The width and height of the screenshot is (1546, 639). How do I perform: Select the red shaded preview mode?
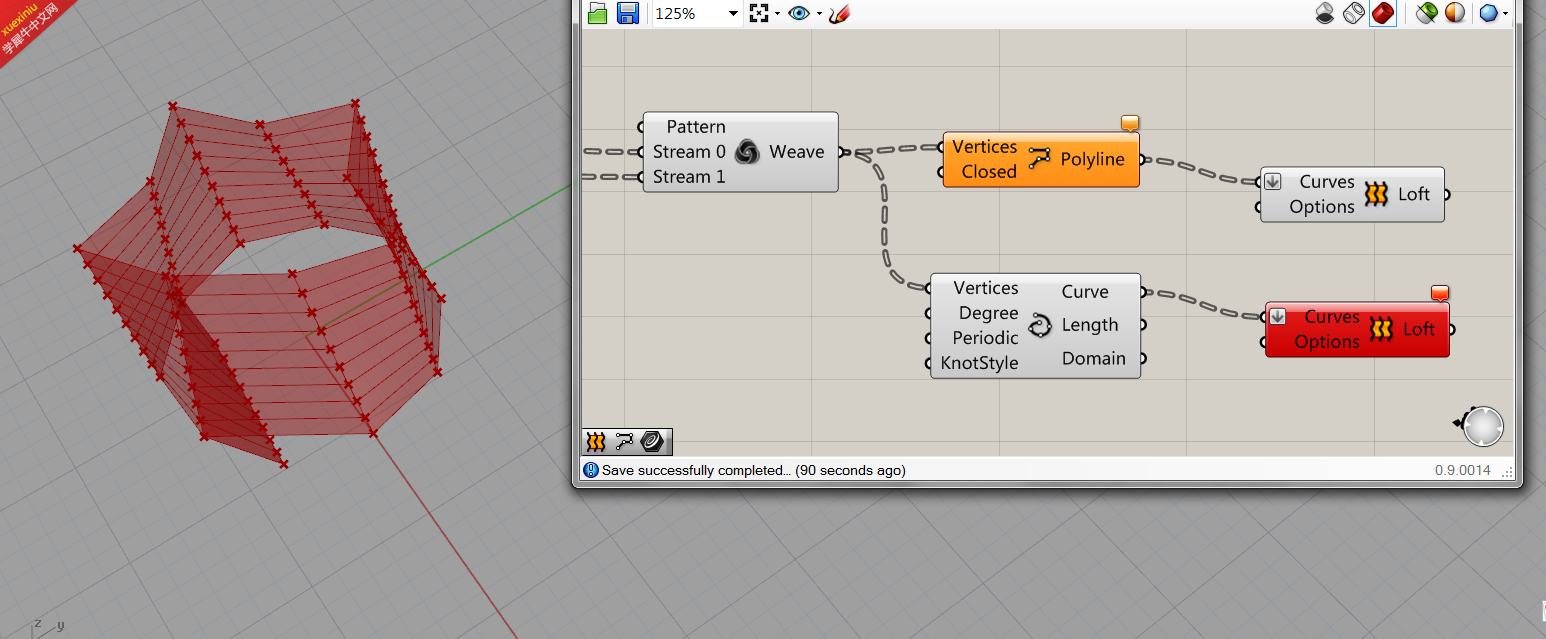click(1383, 13)
